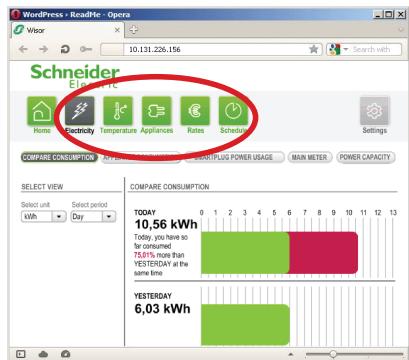
Task: Toggle the panel icon in status bar
Action: pyautogui.click(x=21, y=354)
